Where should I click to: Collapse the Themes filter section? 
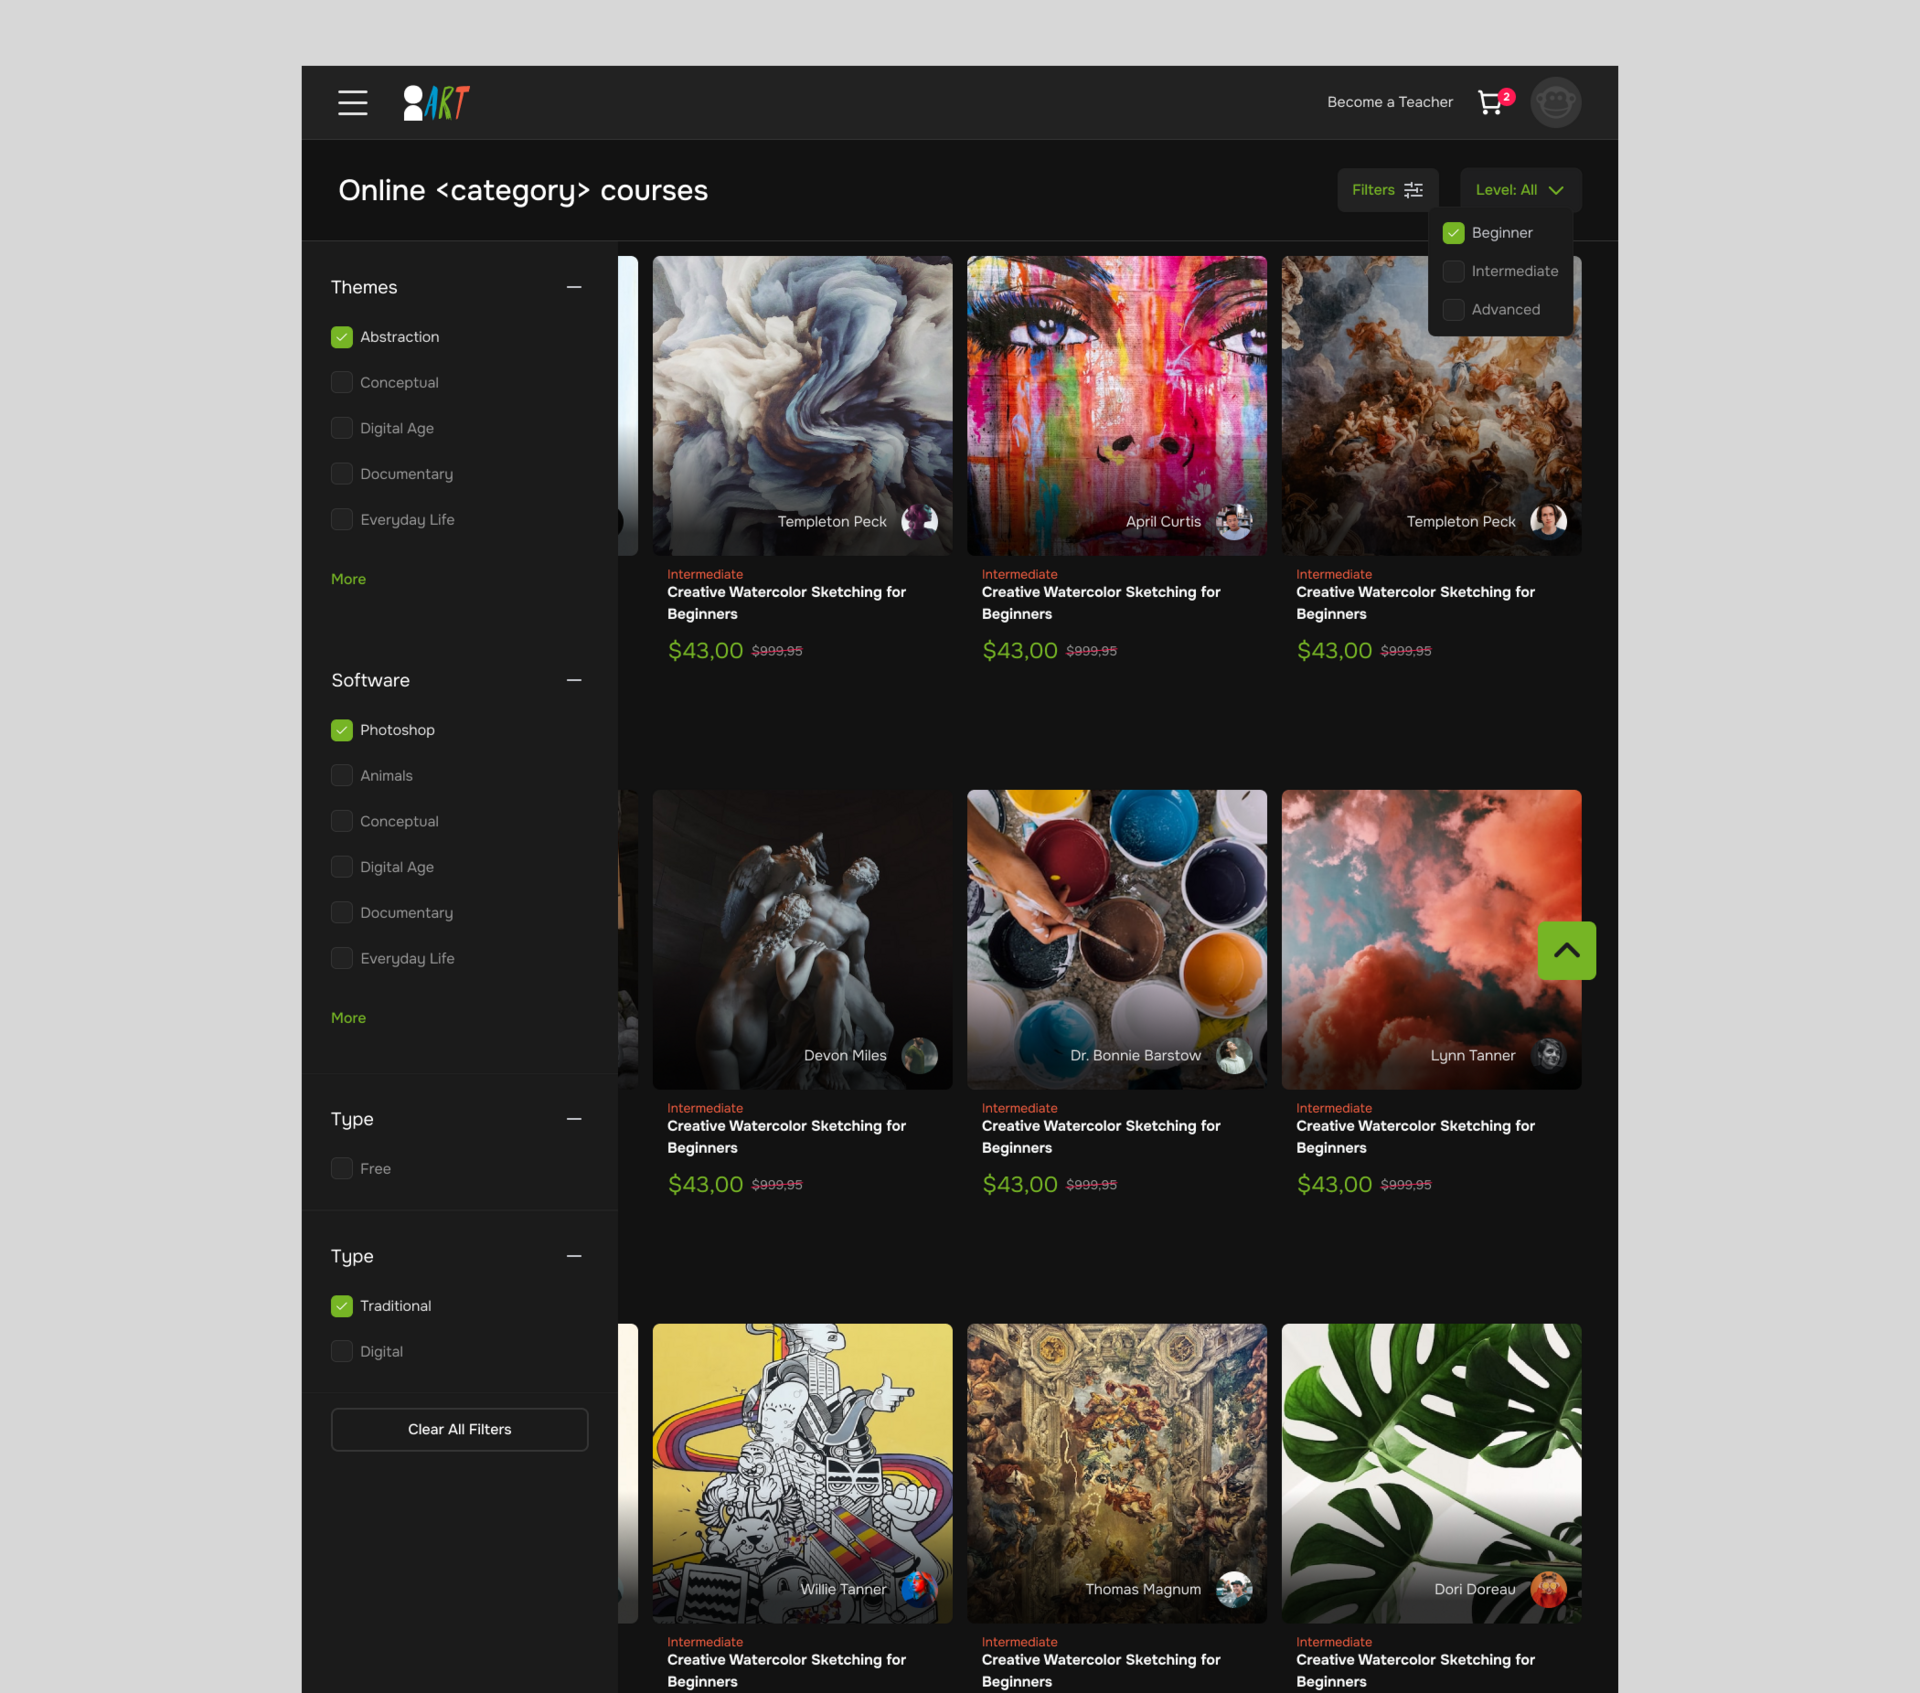coord(574,287)
